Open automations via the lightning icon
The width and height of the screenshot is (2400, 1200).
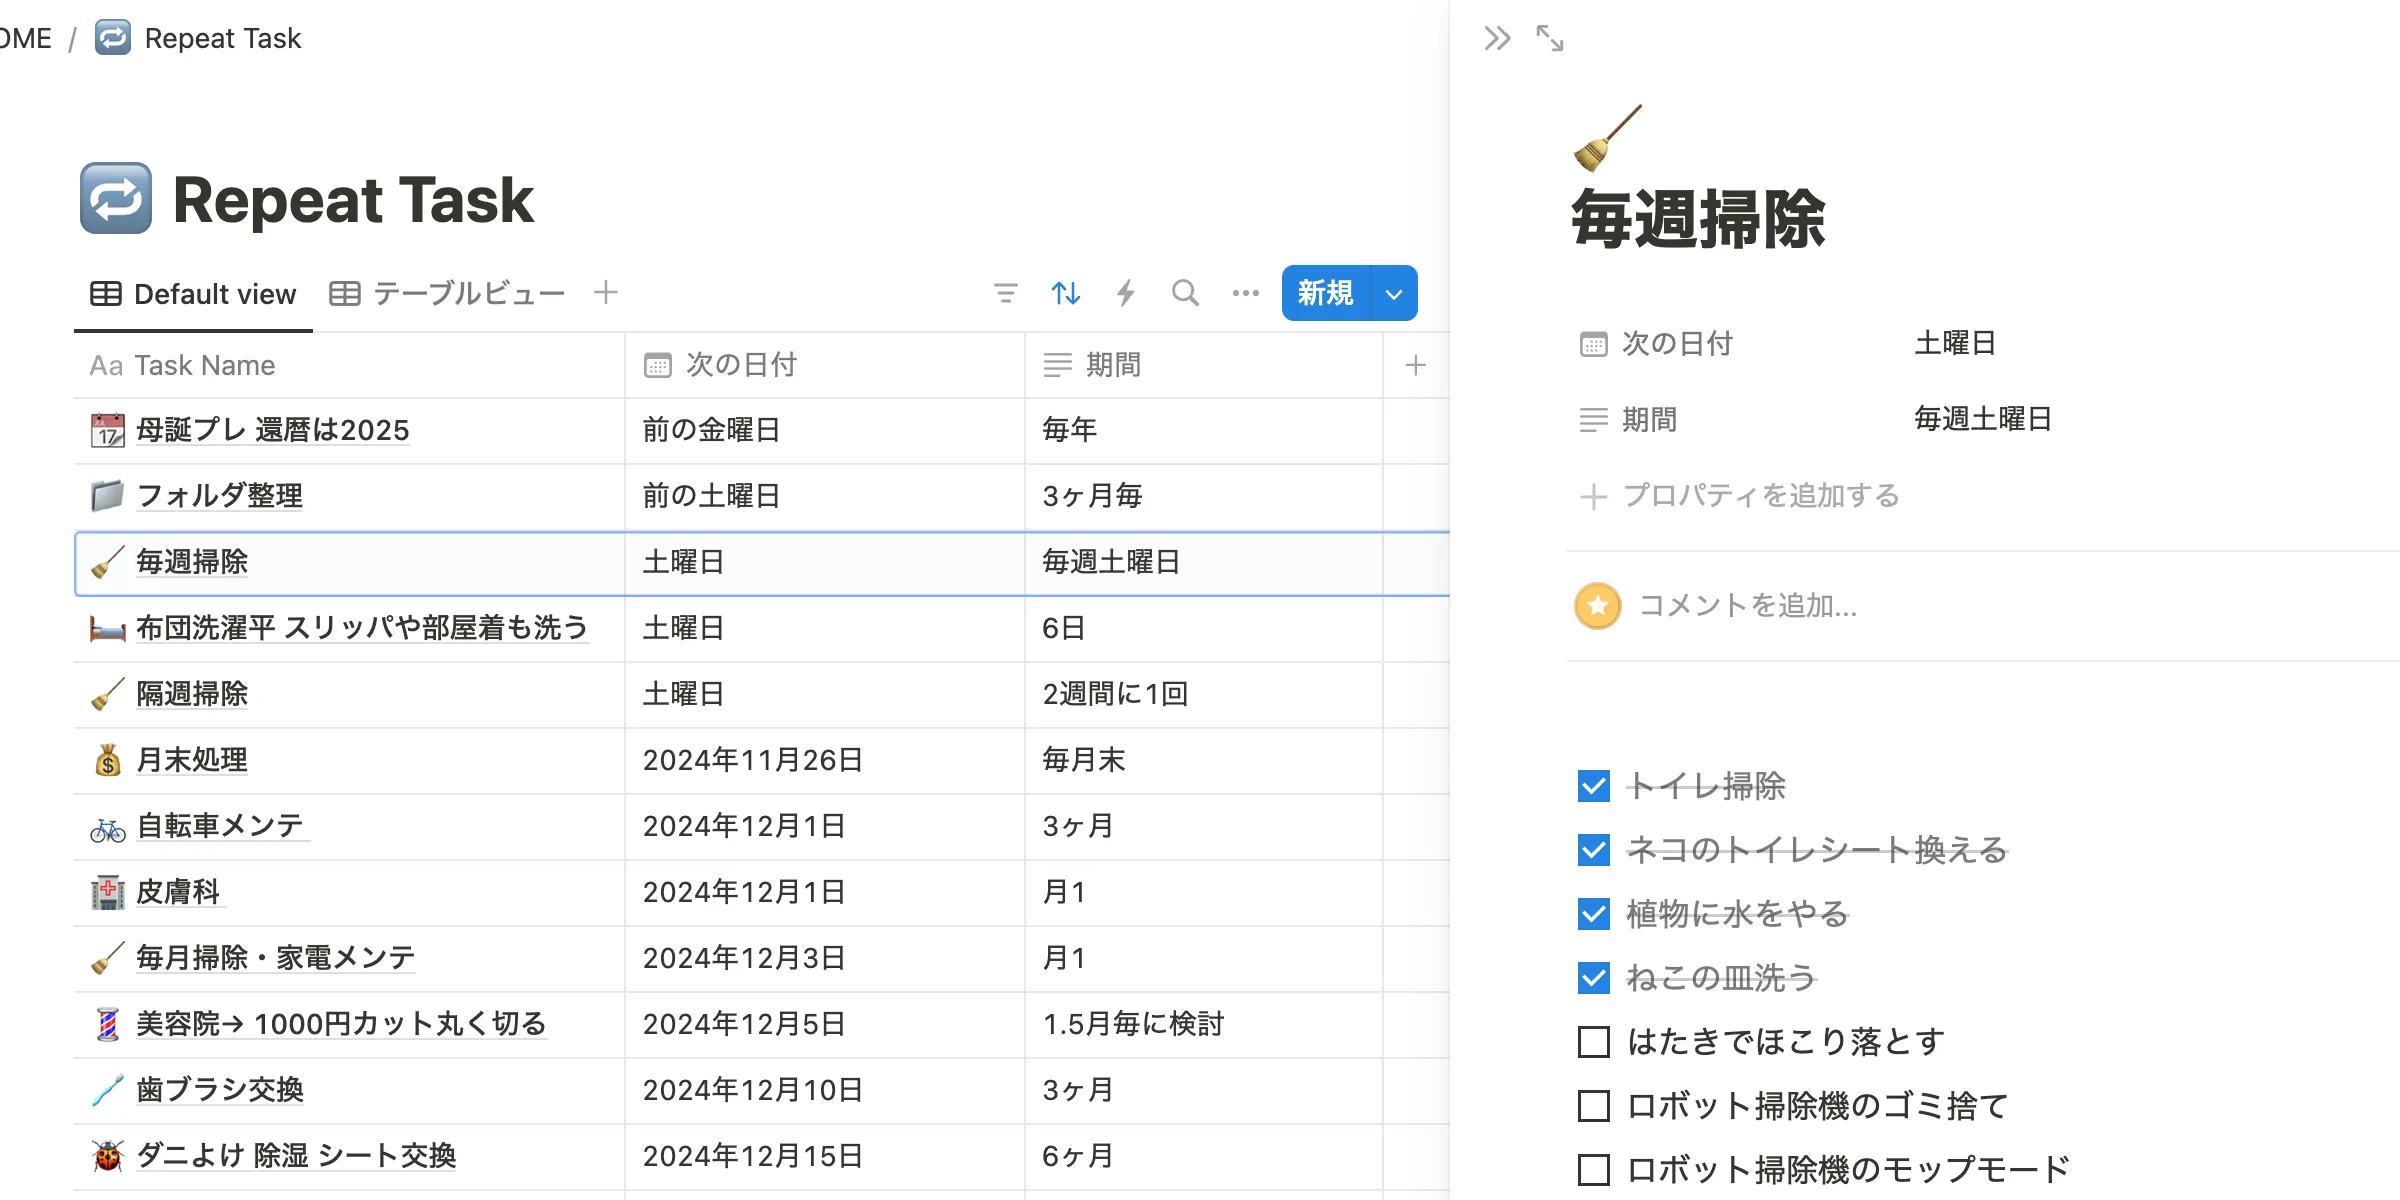tap(1126, 293)
